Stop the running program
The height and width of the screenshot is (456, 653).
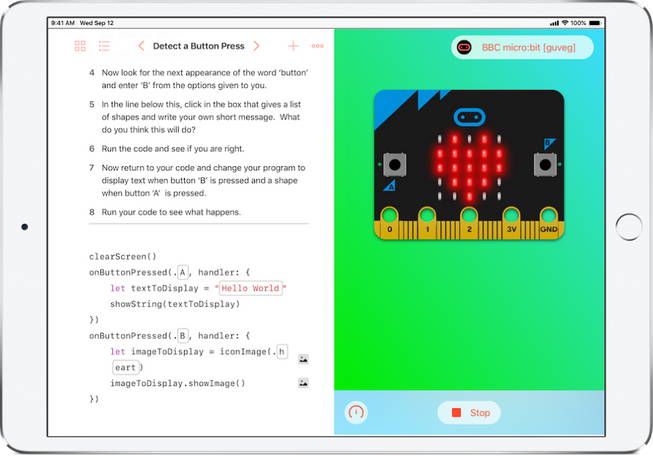469,412
